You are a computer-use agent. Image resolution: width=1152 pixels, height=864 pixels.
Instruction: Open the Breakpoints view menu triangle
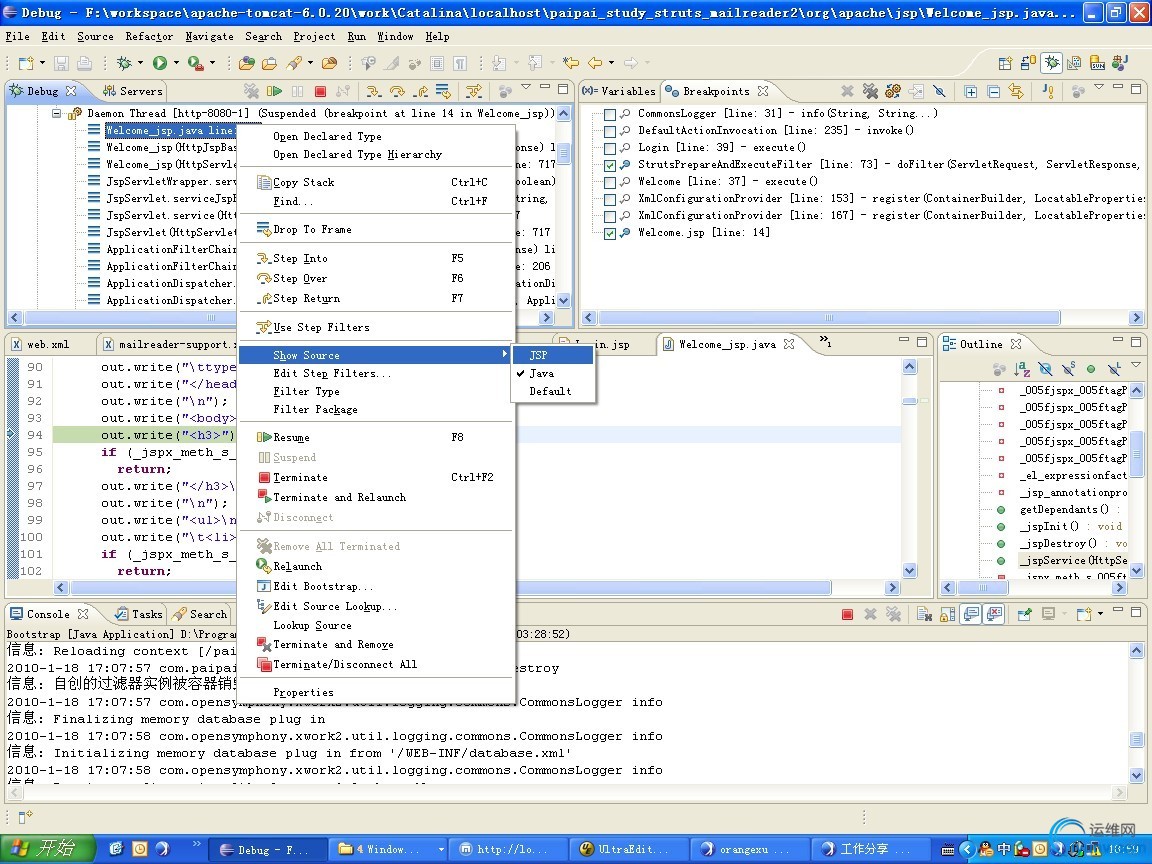coord(1099,87)
